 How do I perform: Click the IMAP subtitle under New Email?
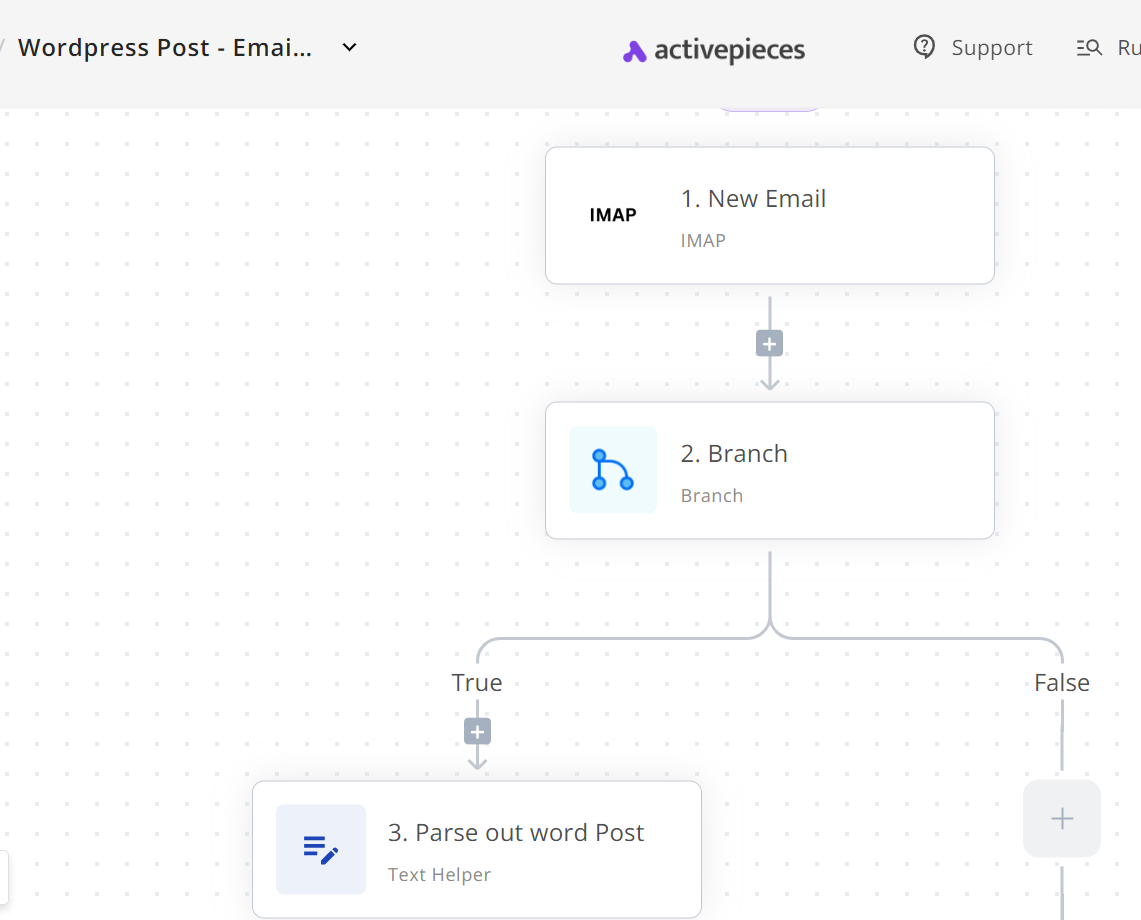coord(703,241)
